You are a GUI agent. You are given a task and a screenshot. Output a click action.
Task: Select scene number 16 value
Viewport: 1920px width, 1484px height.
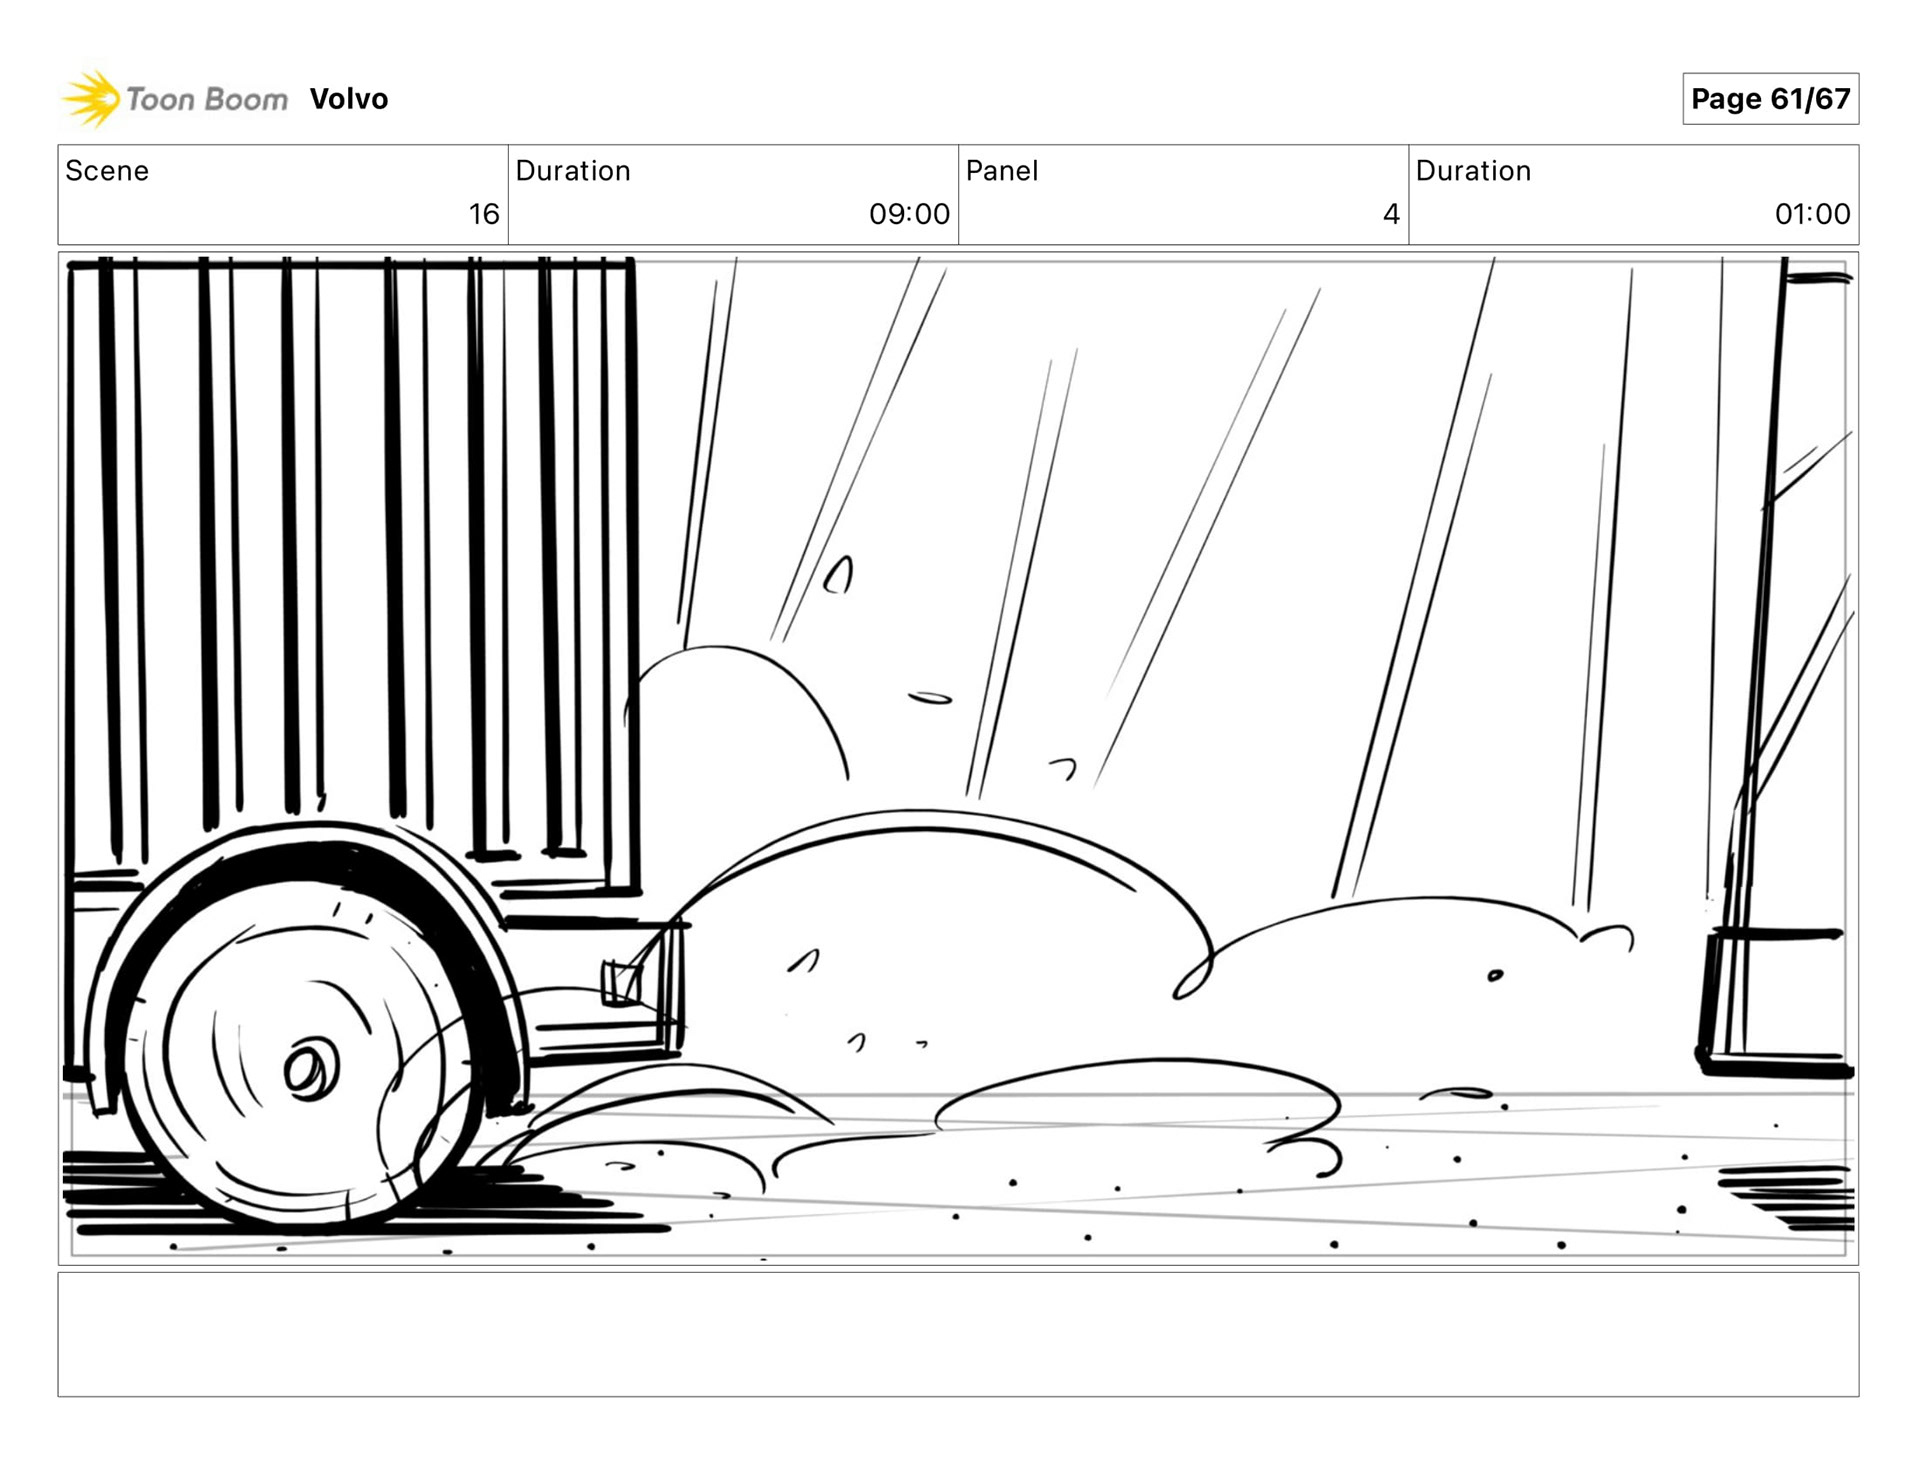pyautogui.click(x=484, y=214)
